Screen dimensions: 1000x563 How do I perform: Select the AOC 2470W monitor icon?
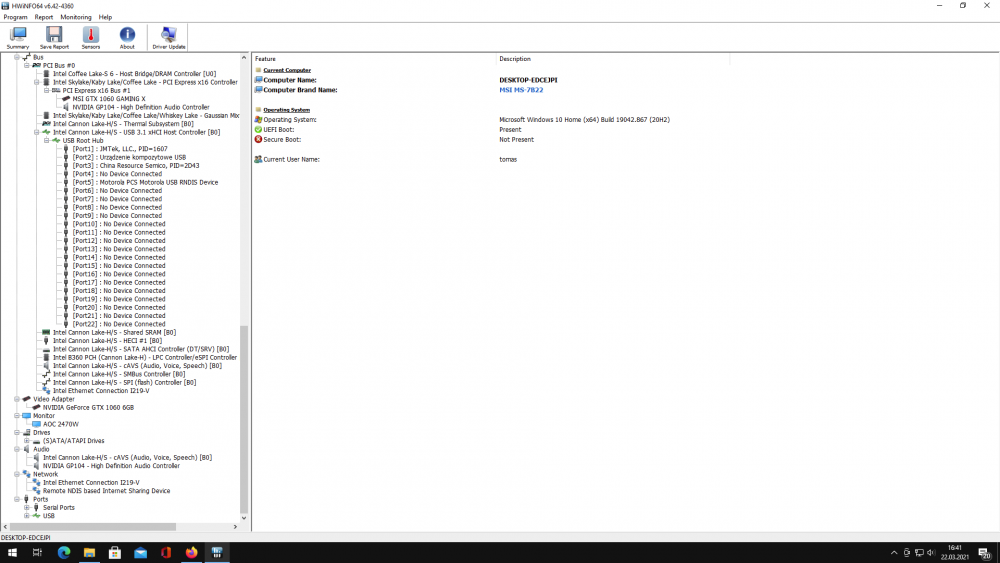[x=37, y=424]
